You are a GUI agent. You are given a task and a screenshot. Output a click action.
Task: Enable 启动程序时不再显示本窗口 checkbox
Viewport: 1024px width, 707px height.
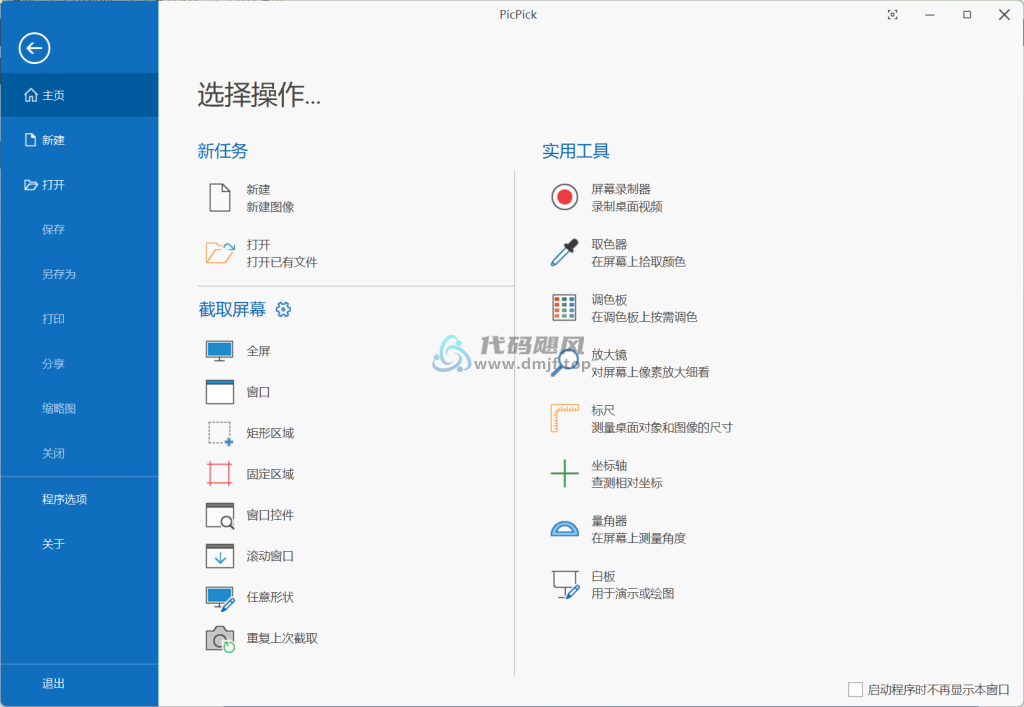coord(855,689)
